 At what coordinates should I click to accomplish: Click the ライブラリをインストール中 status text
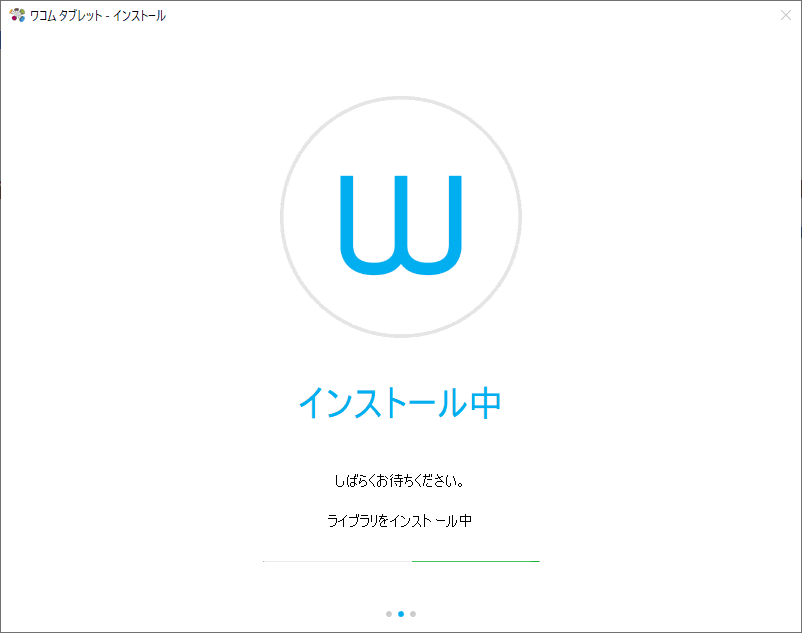[x=399, y=521]
